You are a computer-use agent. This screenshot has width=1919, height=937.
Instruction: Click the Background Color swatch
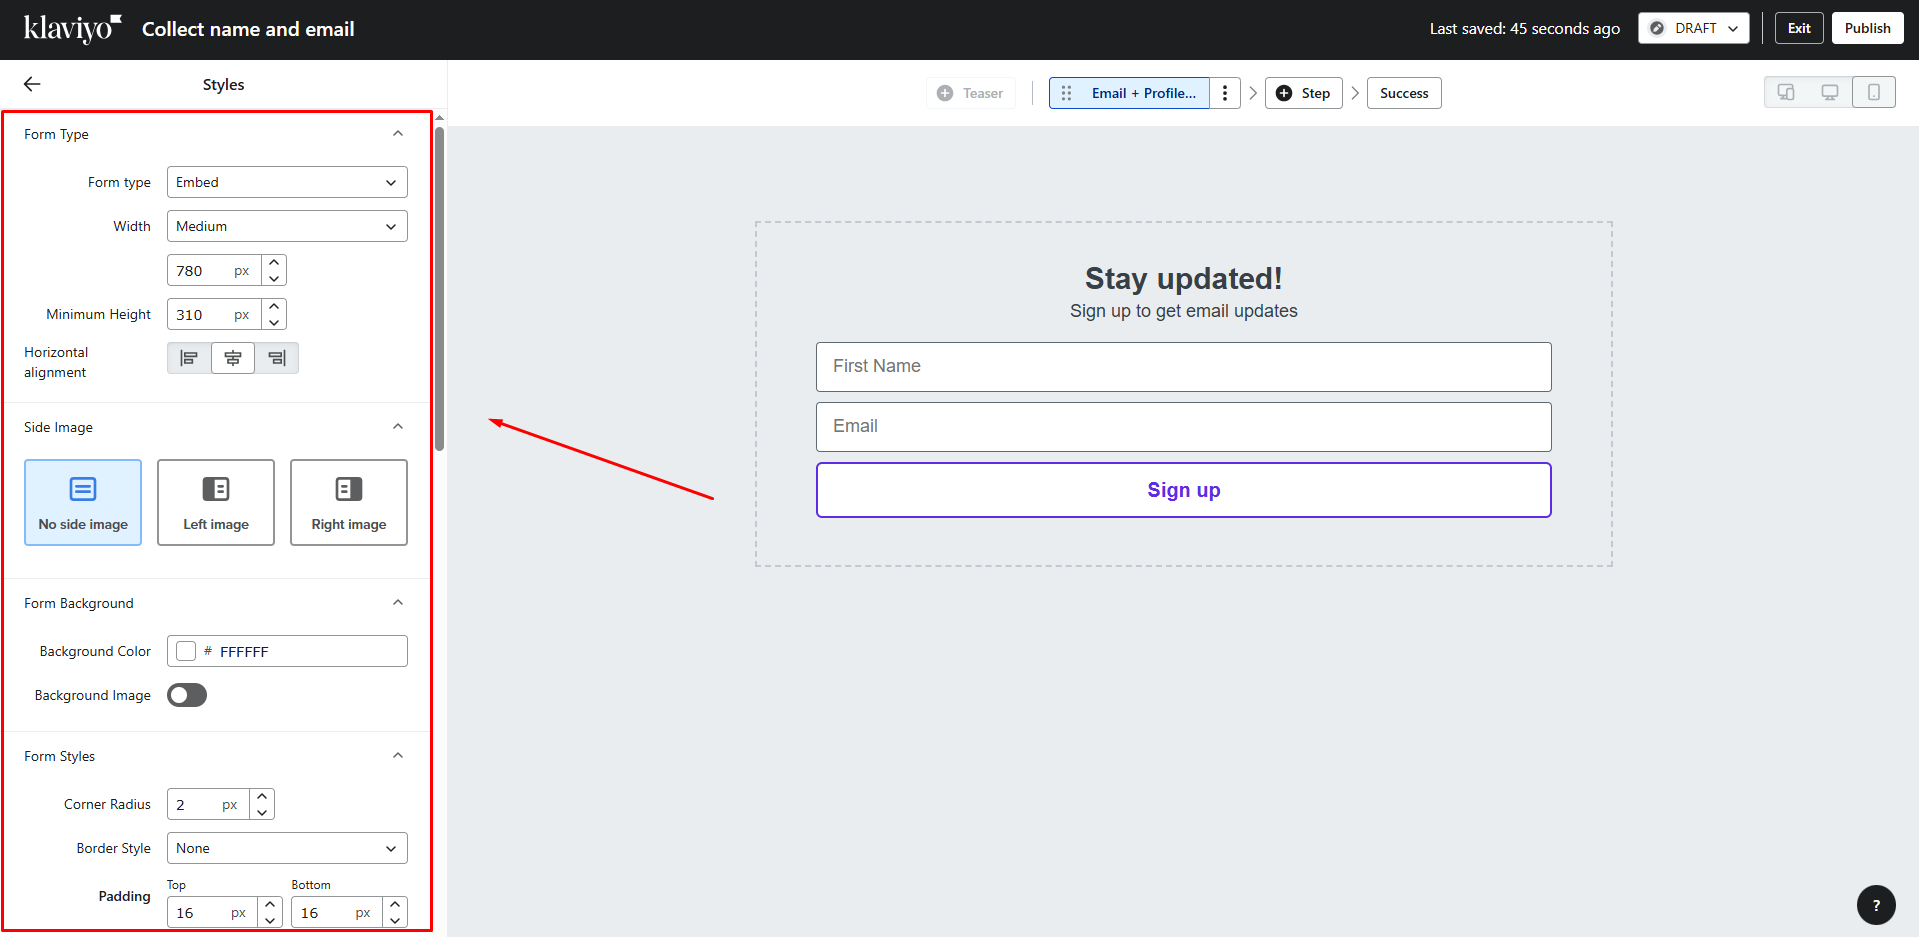186,651
